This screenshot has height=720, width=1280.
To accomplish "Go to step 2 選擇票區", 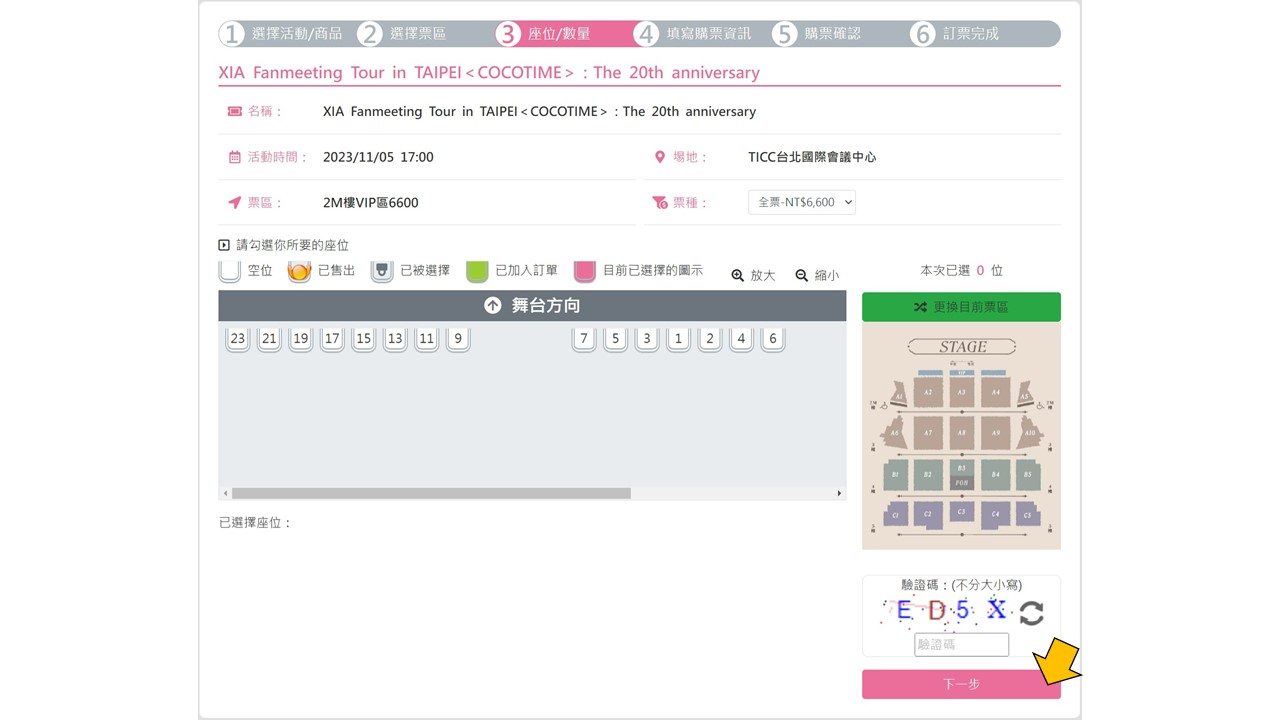I will click(x=402, y=34).
